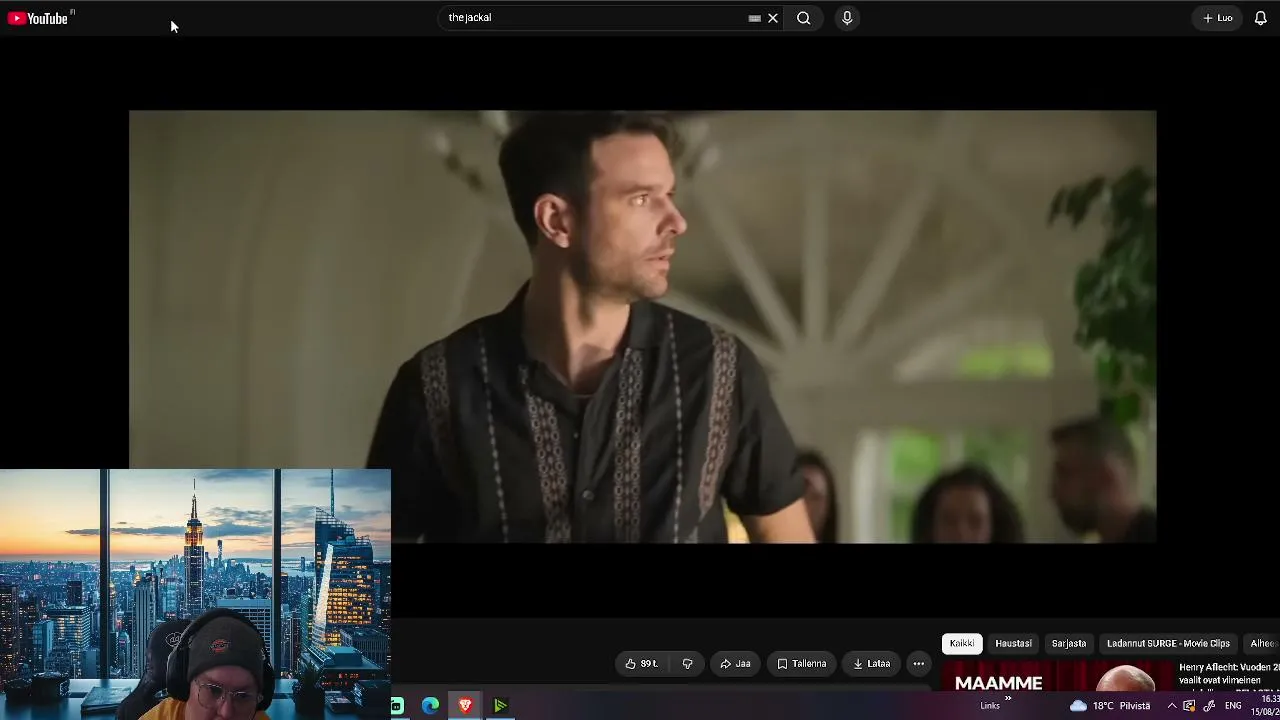1280x720 pixels.
Task: Open the Henry Aflecht video title link
Action: [x=1229, y=673]
